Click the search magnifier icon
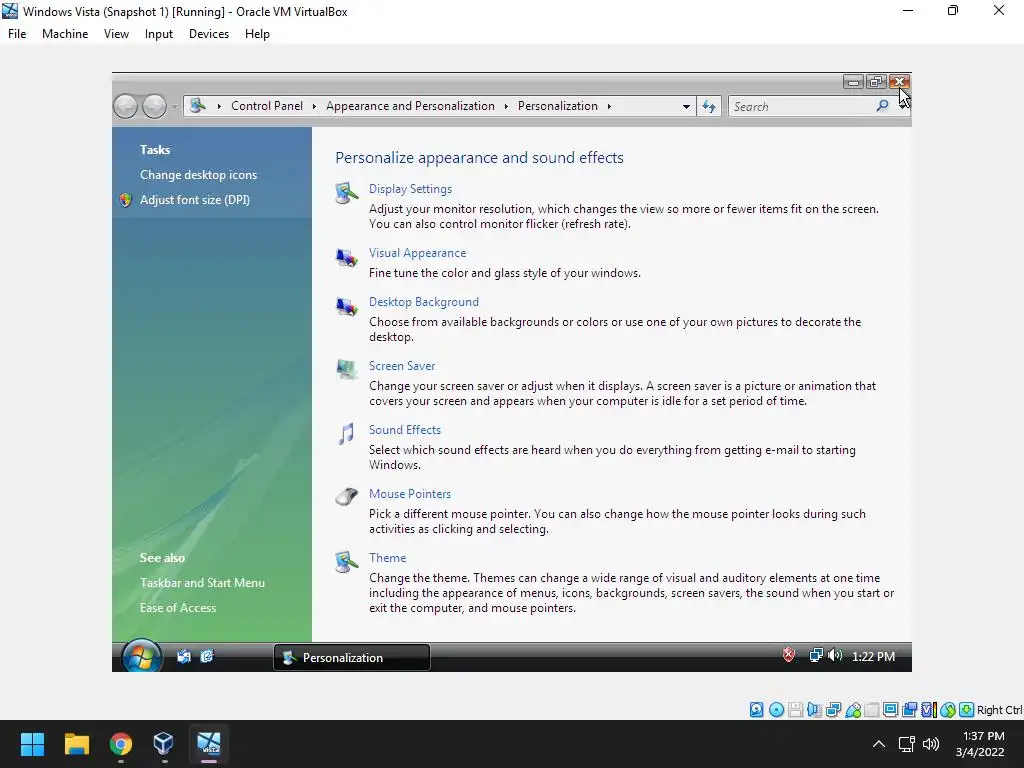 point(882,106)
